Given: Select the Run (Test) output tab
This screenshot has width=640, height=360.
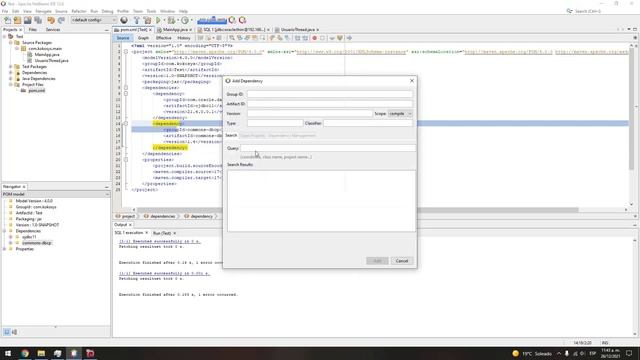Looking at the screenshot, I should 162,233.
